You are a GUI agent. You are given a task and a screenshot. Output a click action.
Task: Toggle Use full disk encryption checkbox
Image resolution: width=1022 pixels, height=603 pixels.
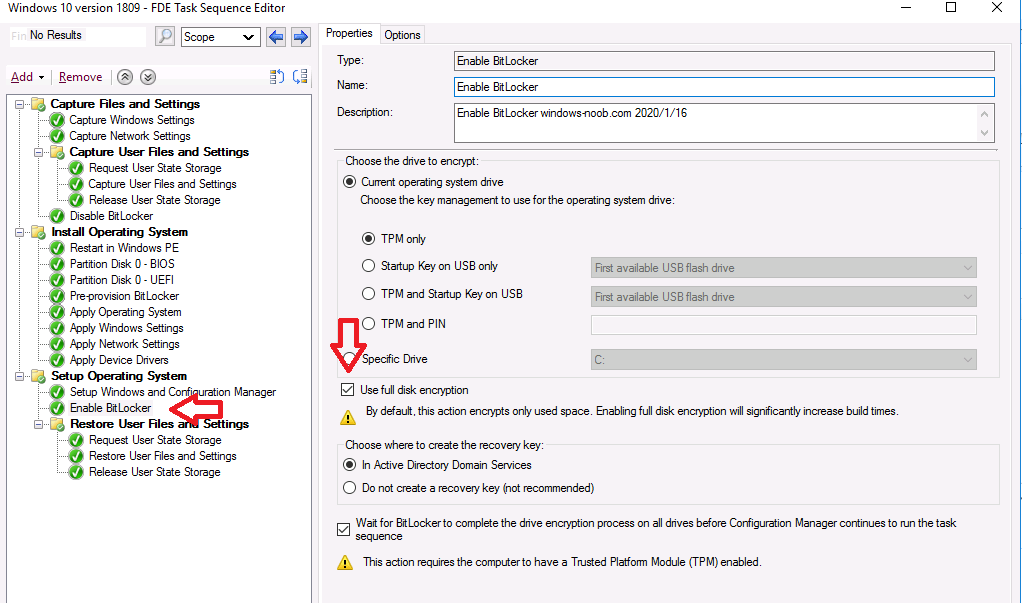click(347, 390)
